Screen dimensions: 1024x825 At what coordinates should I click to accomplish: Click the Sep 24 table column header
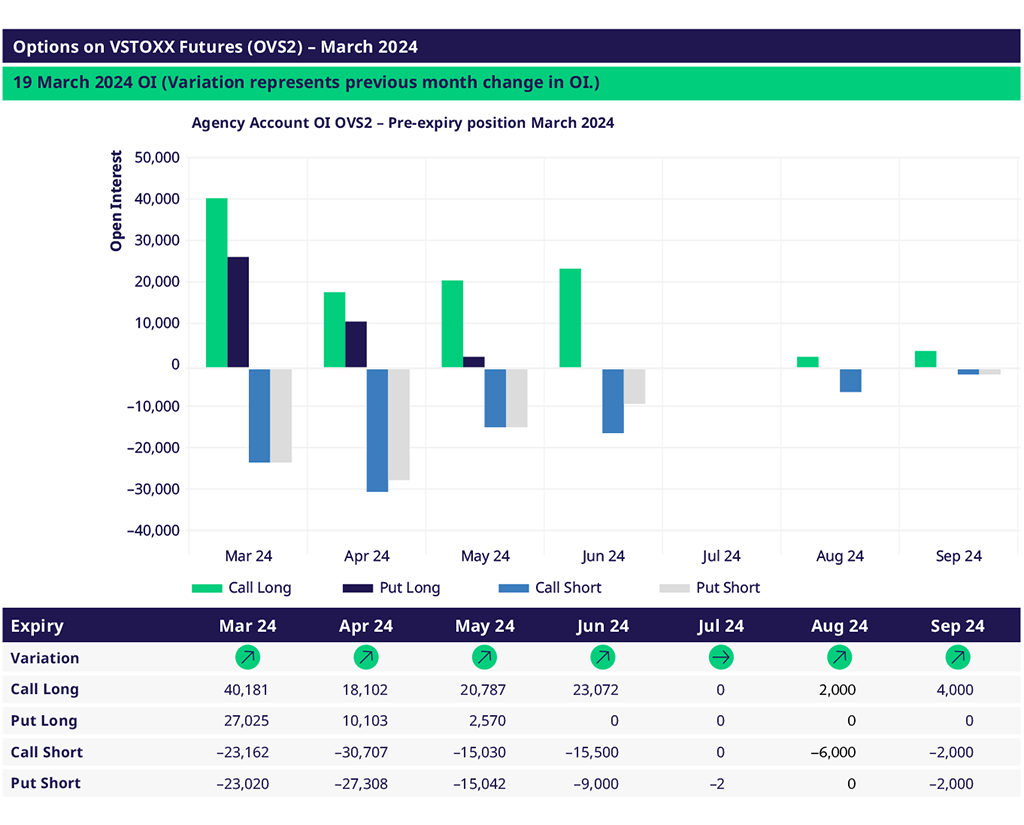[957, 626]
